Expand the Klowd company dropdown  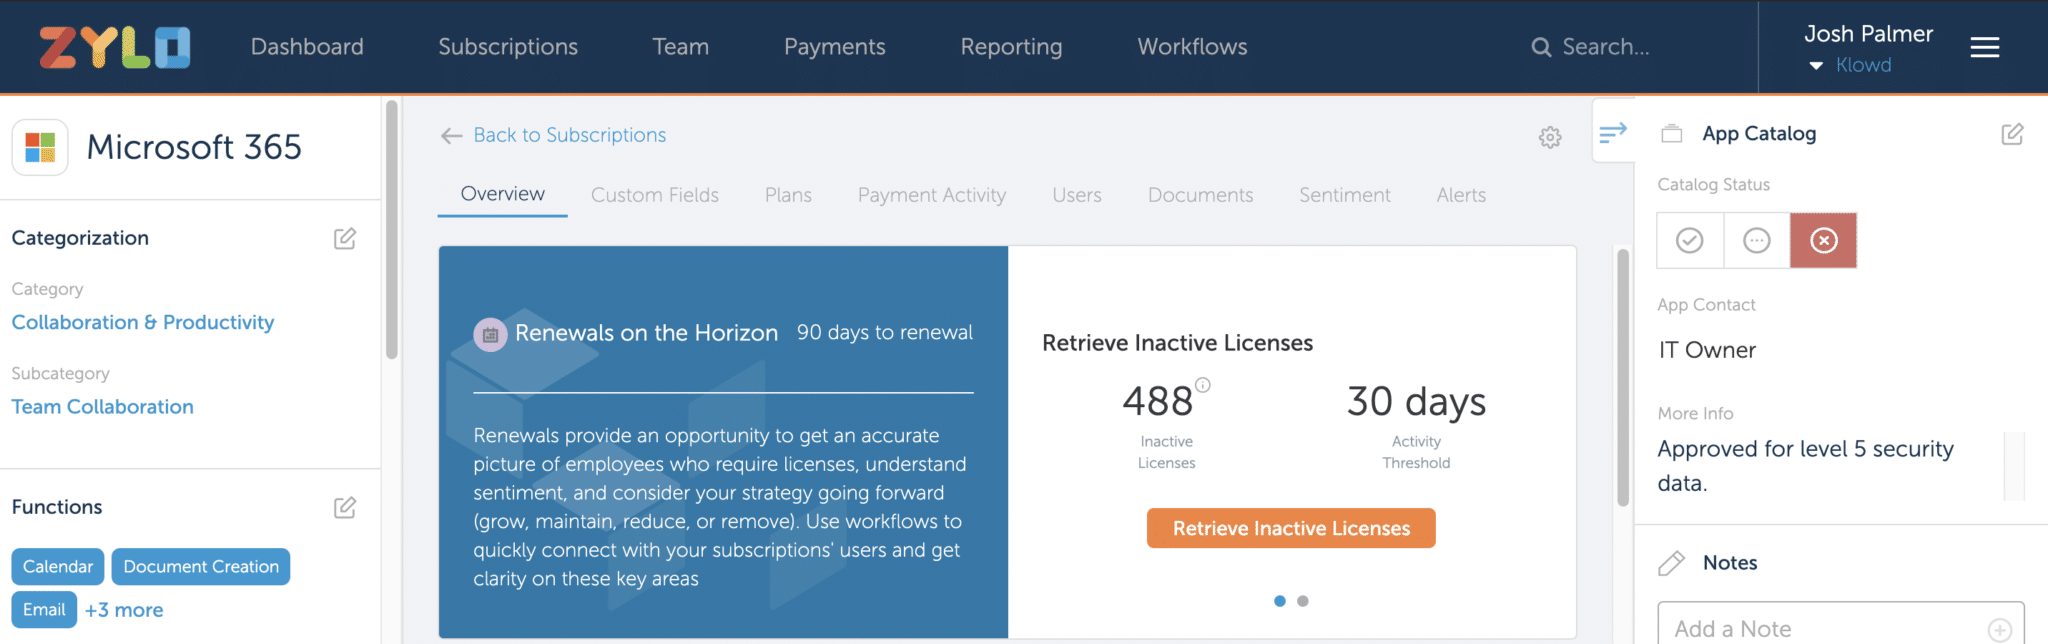(x=1851, y=65)
